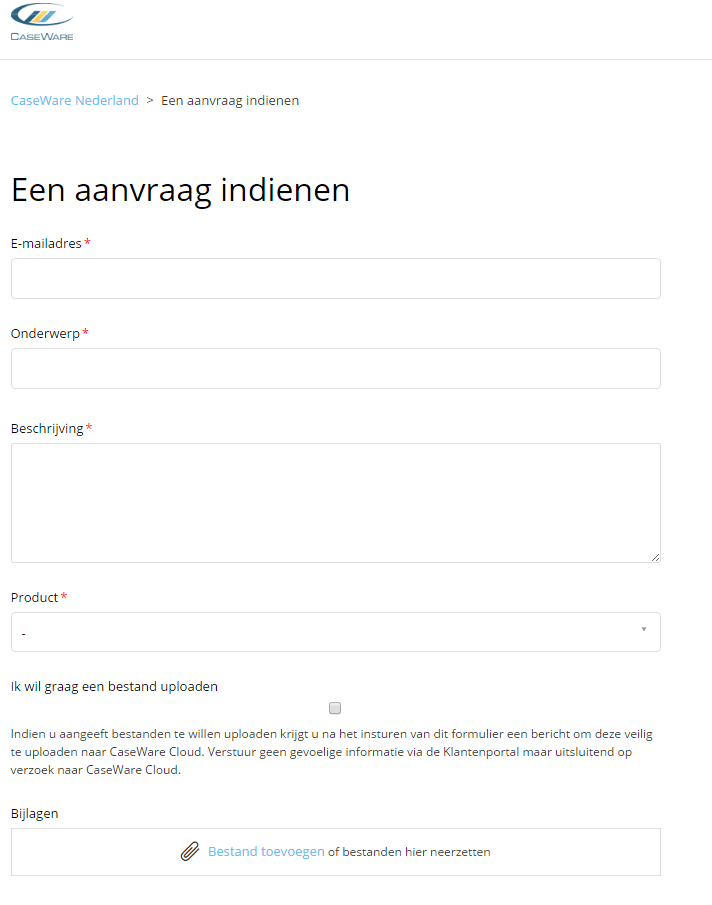Click the Onderwerp field label

point(45,334)
